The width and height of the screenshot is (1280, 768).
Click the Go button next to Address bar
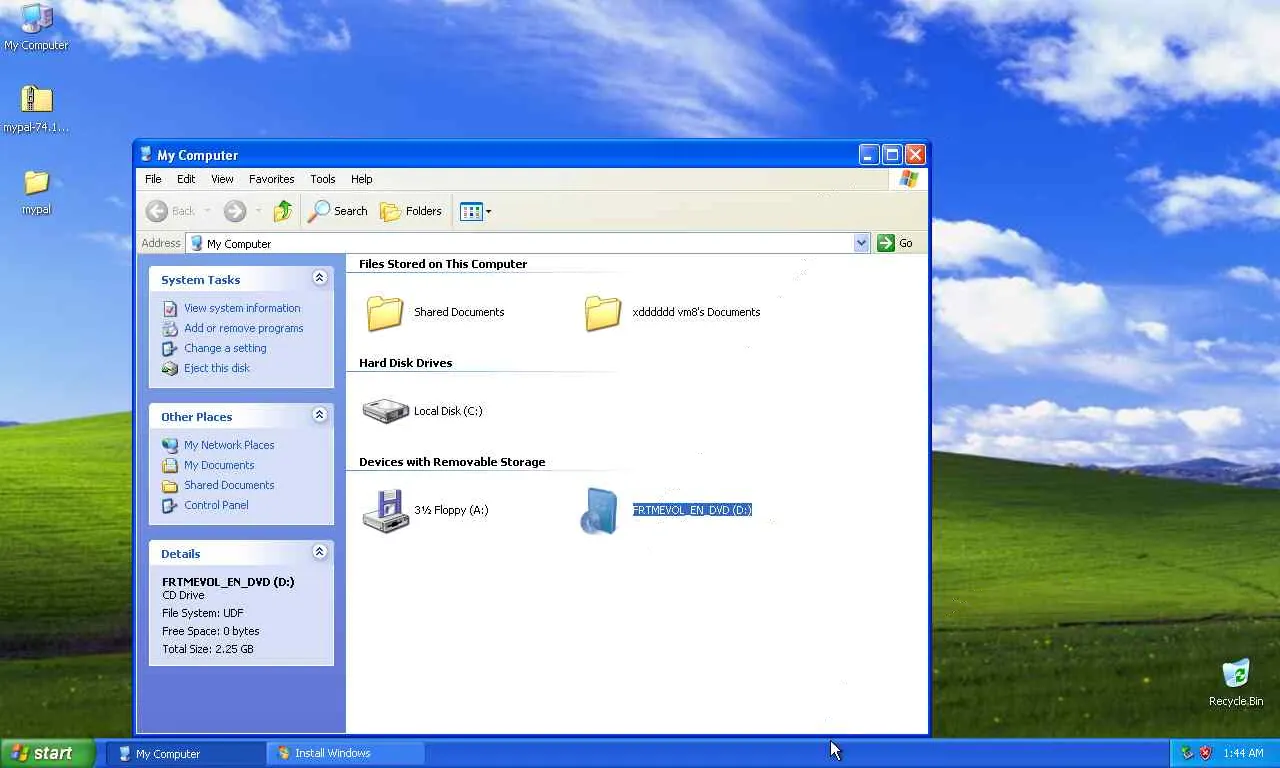895,243
